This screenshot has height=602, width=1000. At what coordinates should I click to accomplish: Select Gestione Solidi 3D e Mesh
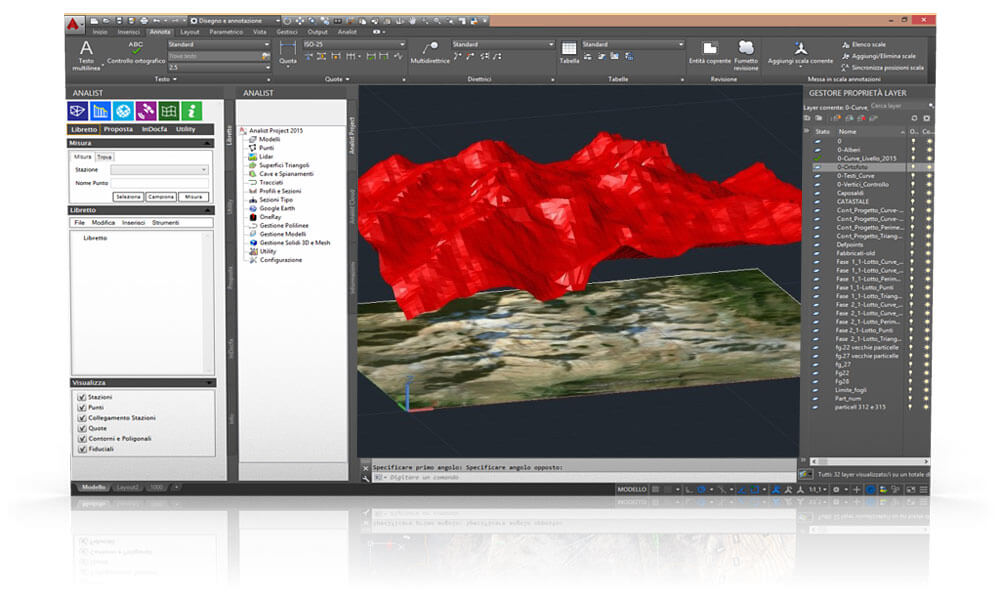pyautogui.click(x=290, y=243)
